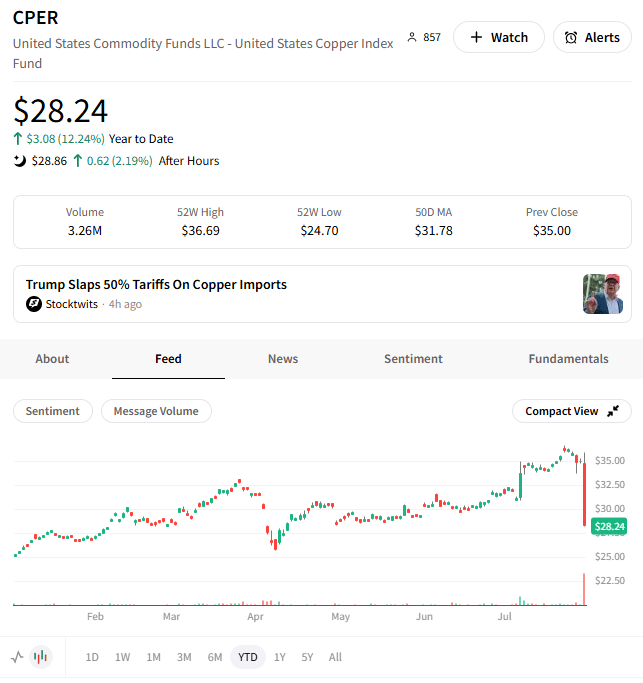Click the tall red volume bar on chart
The image size is (643, 683).
[x=584, y=589]
